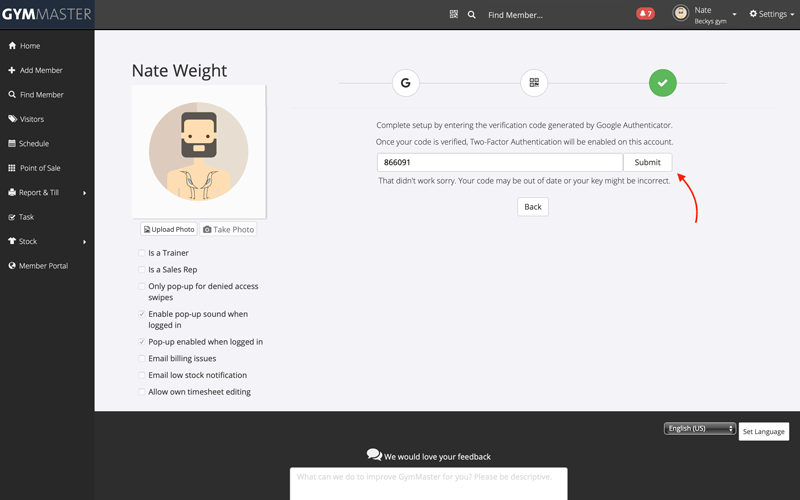Screen dimensions: 800x500
Task: Toggle Email billing issues checkbox
Action: [142, 358]
